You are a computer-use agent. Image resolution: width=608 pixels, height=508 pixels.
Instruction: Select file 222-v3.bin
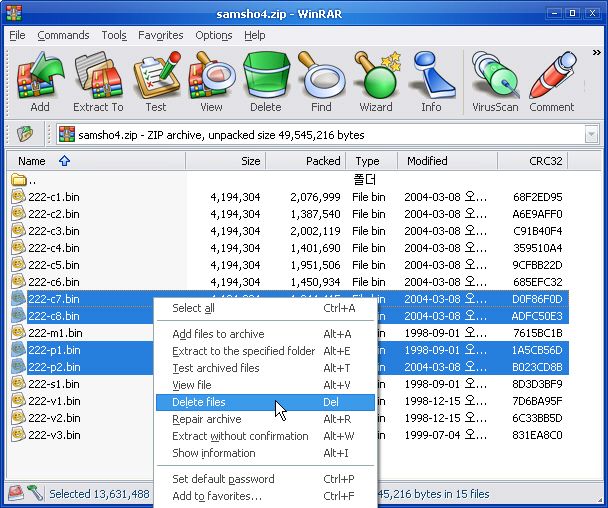54,435
